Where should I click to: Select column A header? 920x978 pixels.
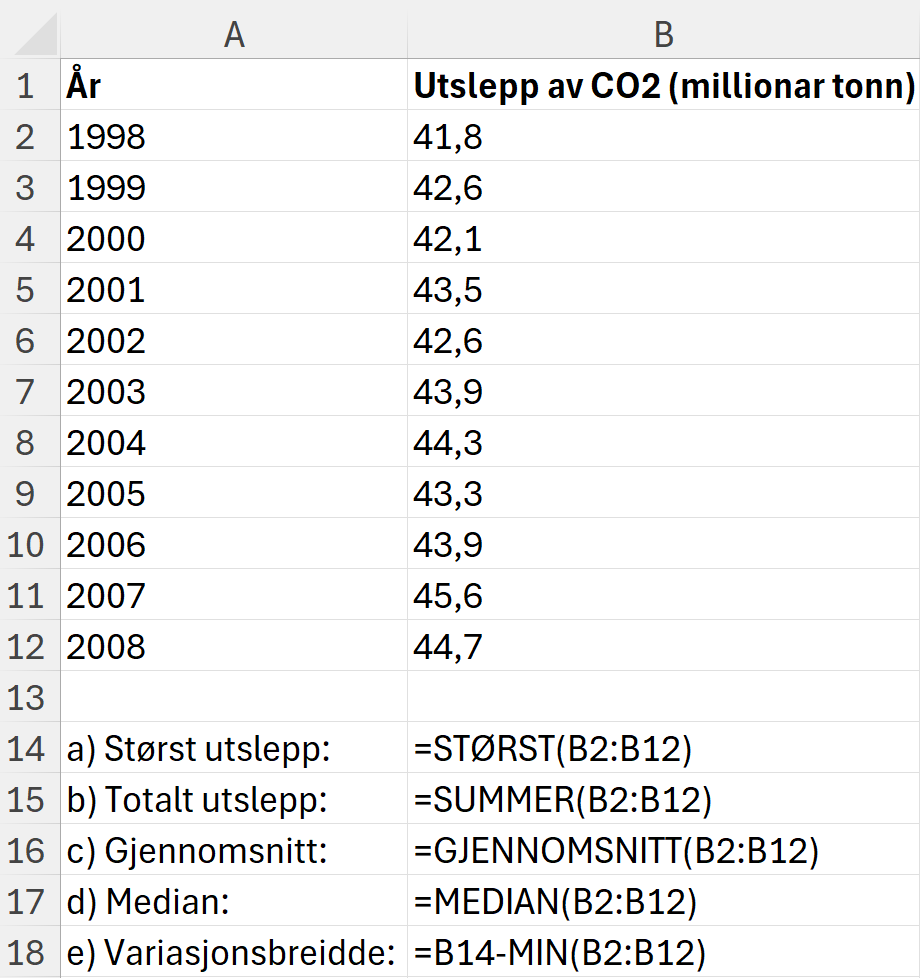(x=234, y=34)
